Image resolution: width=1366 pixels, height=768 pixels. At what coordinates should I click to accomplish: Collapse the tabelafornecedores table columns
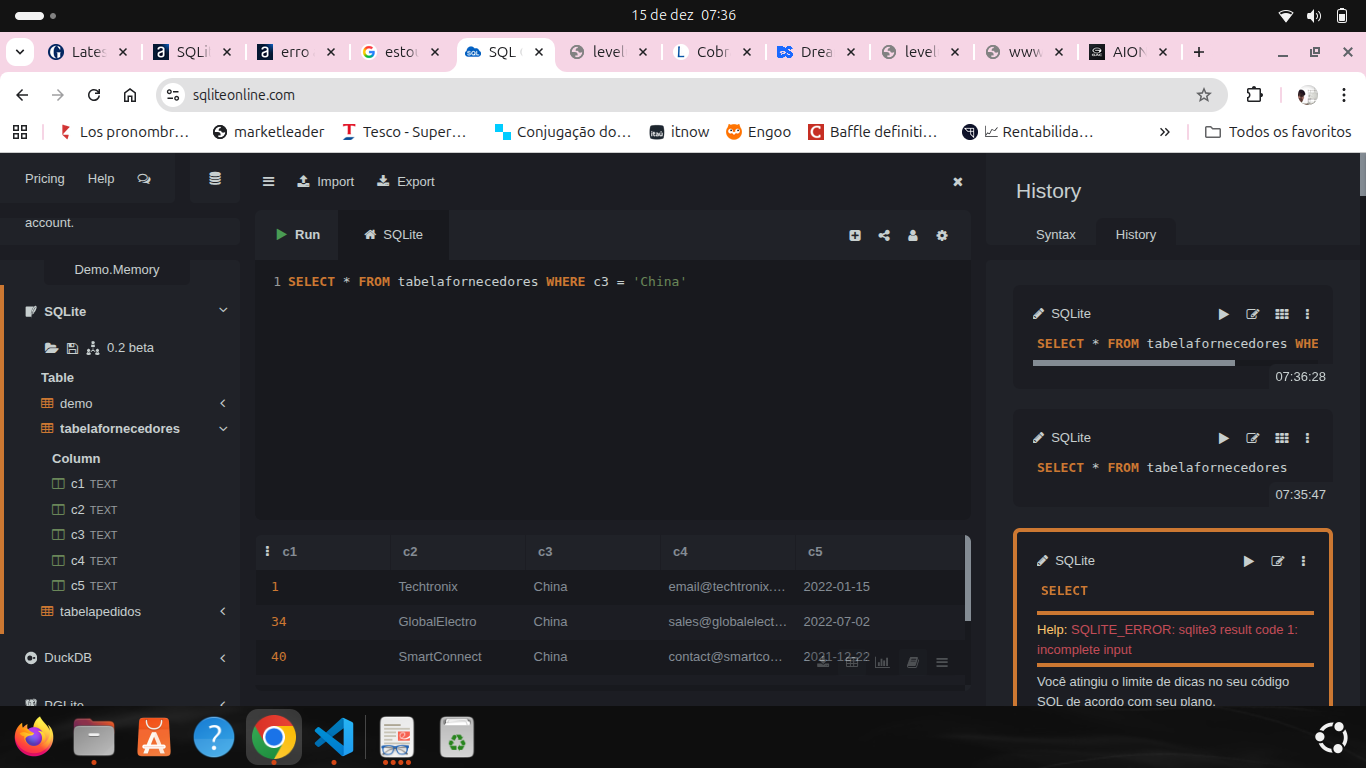tap(223, 429)
